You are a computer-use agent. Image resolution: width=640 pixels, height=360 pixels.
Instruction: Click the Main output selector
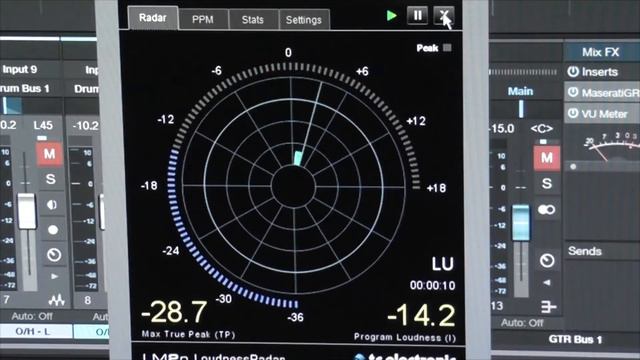click(x=520, y=91)
